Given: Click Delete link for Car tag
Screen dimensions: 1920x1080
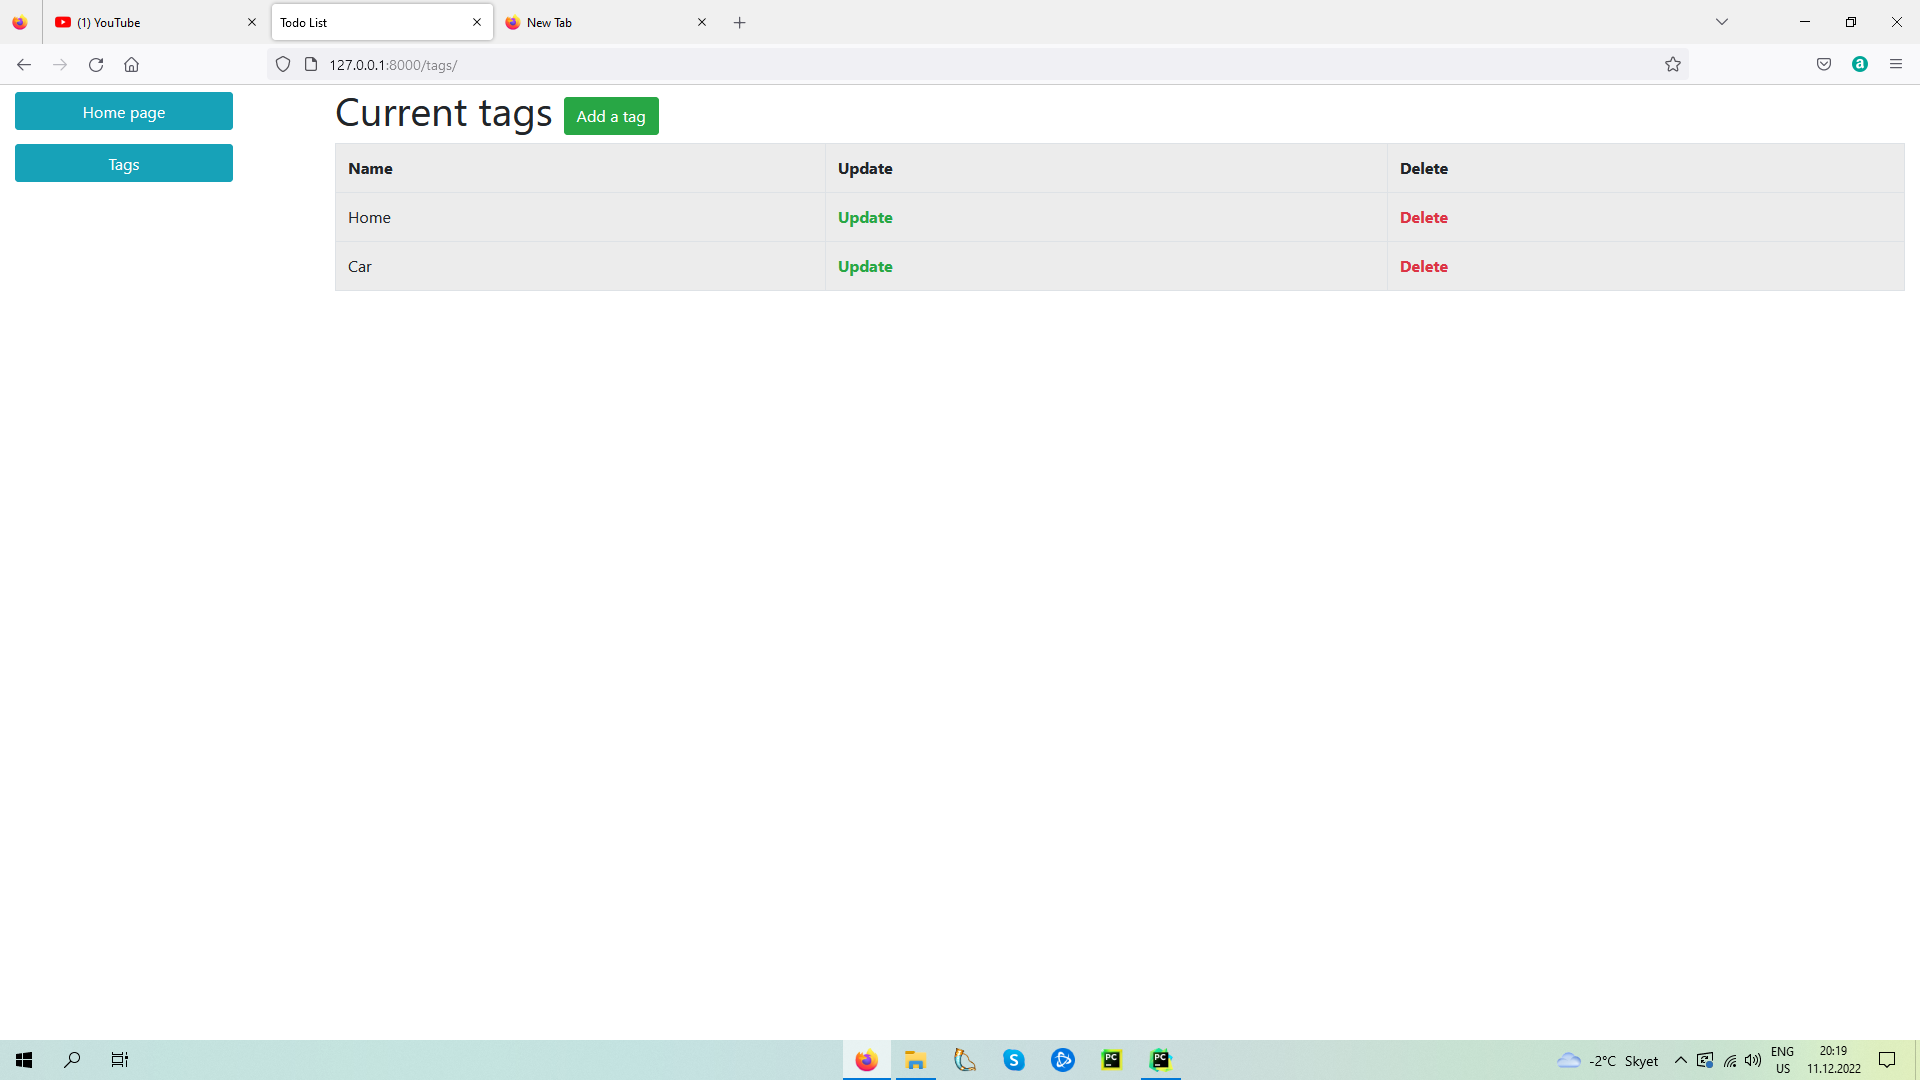Looking at the screenshot, I should tap(1423, 266).
